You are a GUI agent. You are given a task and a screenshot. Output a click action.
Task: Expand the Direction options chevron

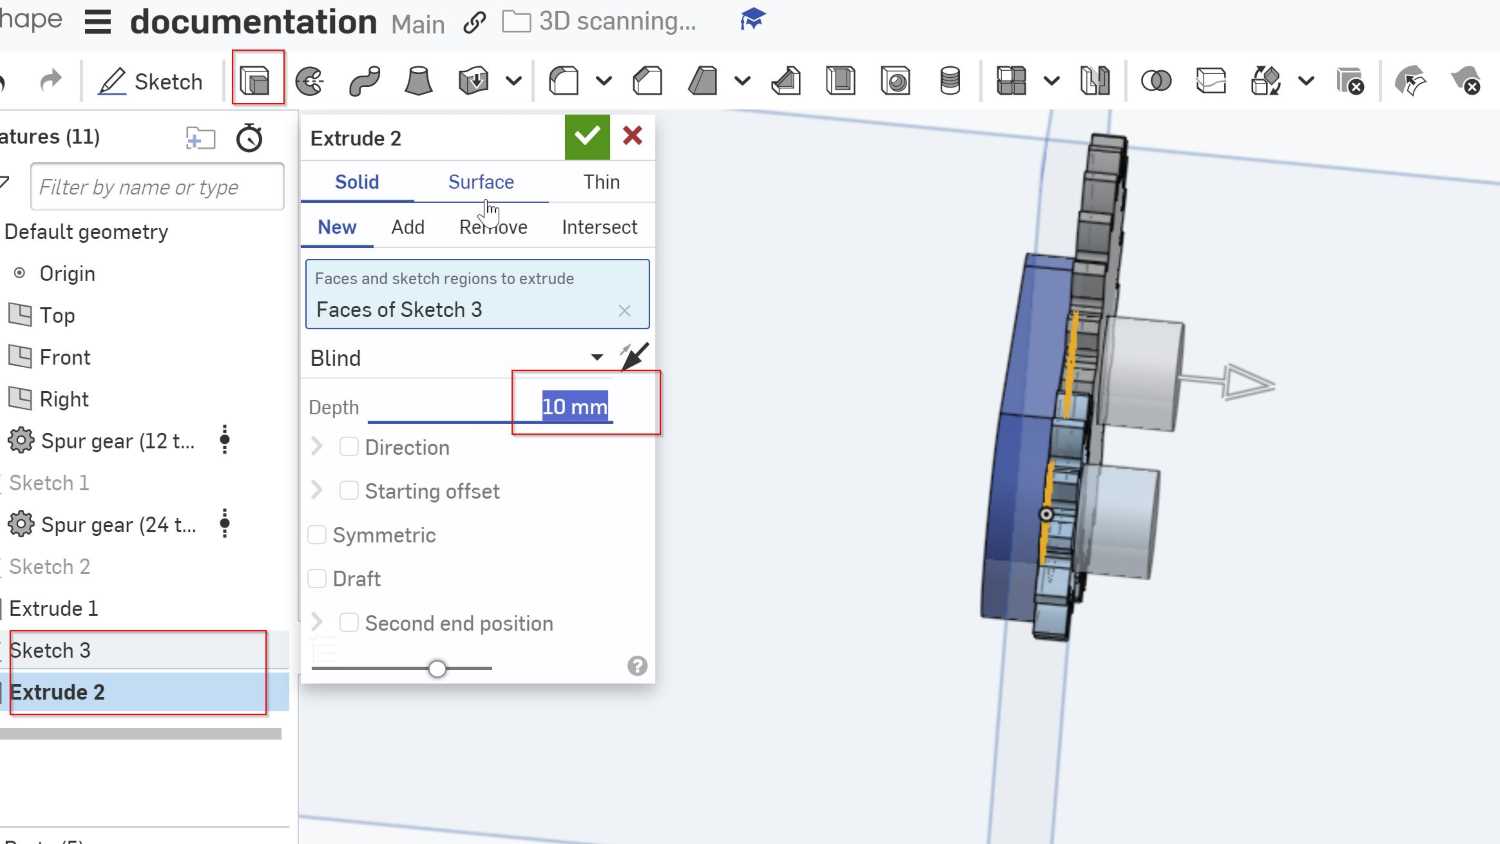(317, 446)
